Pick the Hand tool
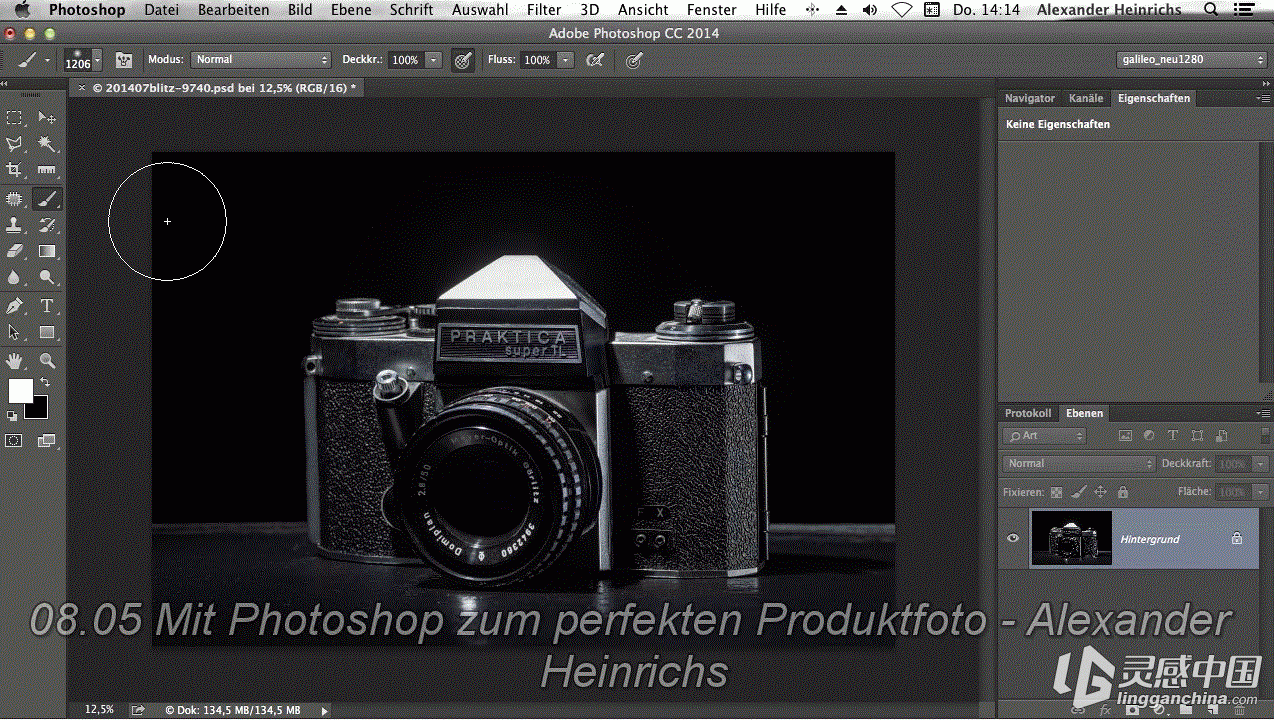 click(15, 360)
